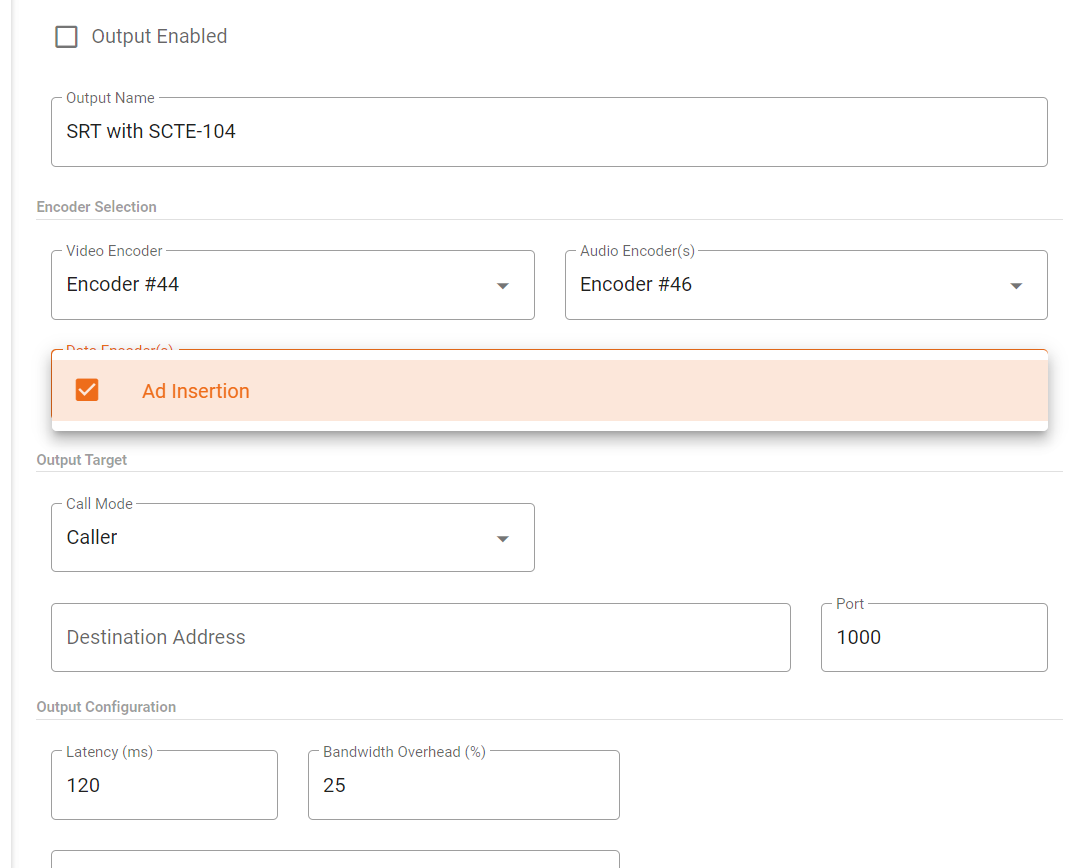
Task: Expand the Data Encoder(s) selection list
Action: tap(549, 390)
